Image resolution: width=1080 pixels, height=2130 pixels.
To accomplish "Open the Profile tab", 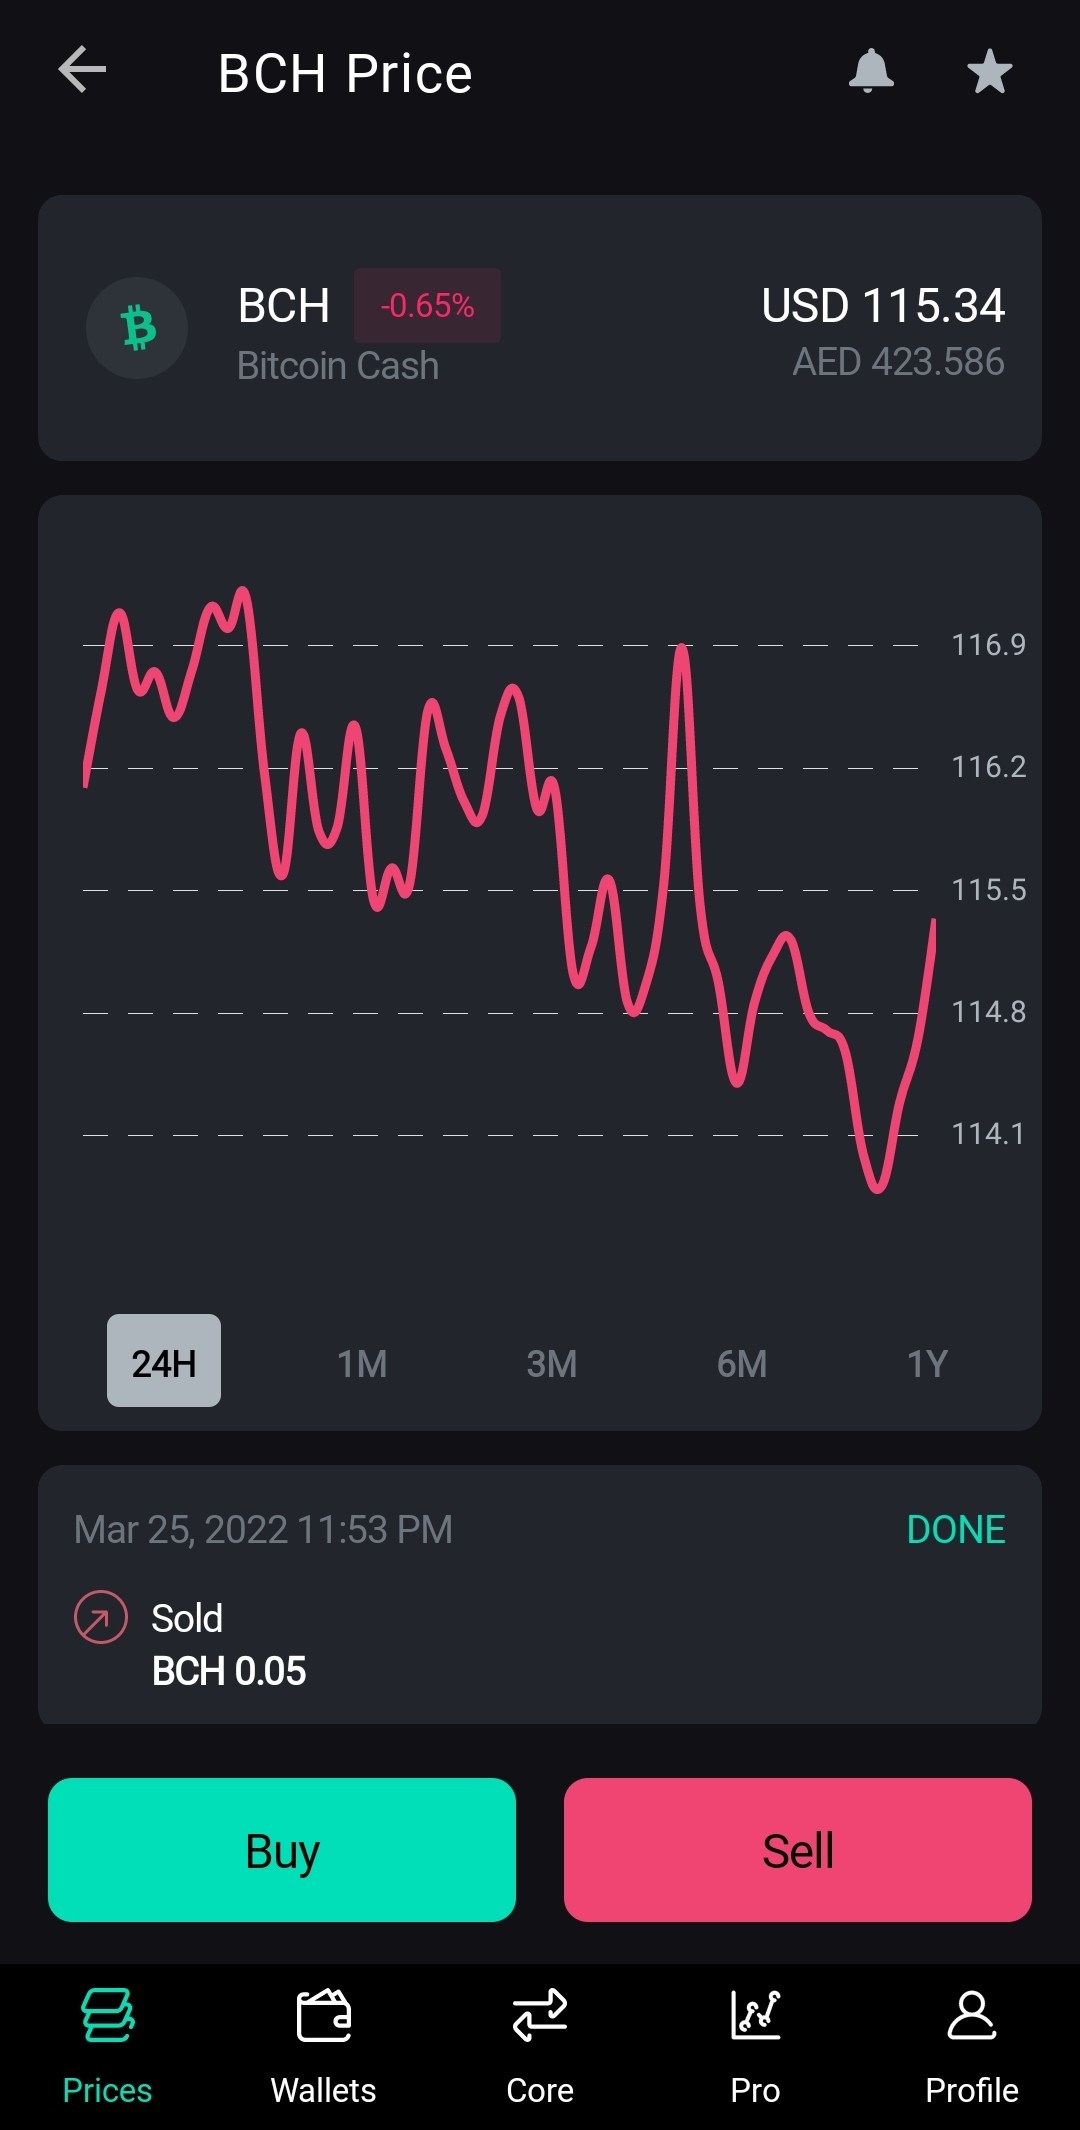I will (971, 2047).
